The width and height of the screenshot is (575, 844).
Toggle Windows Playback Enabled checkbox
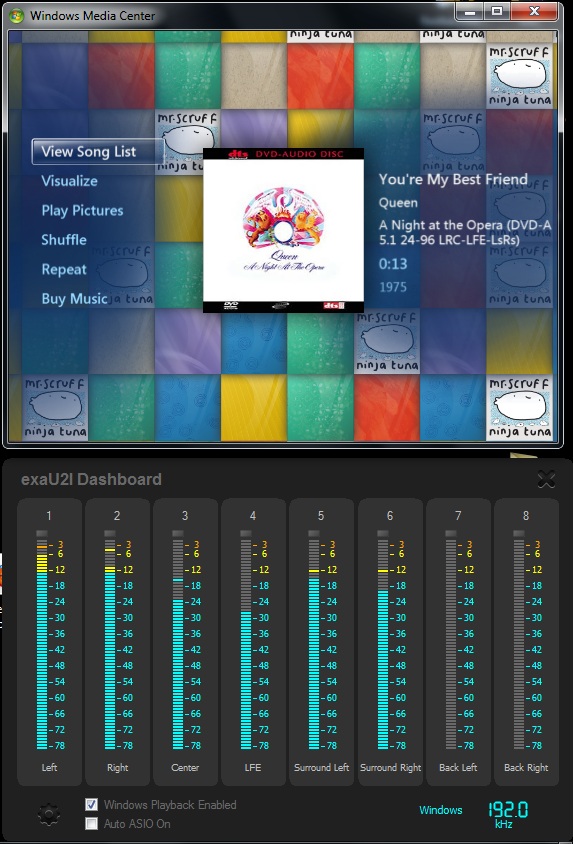(92, 804)
